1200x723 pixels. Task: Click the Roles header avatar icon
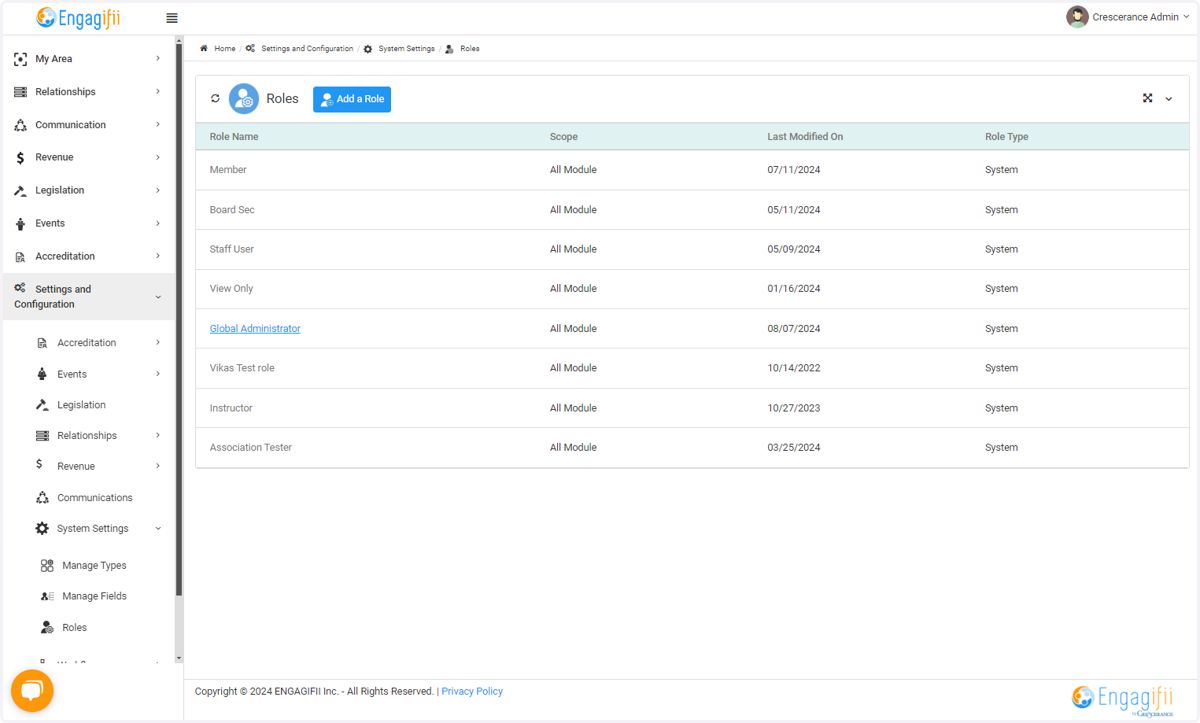point(244,99)
